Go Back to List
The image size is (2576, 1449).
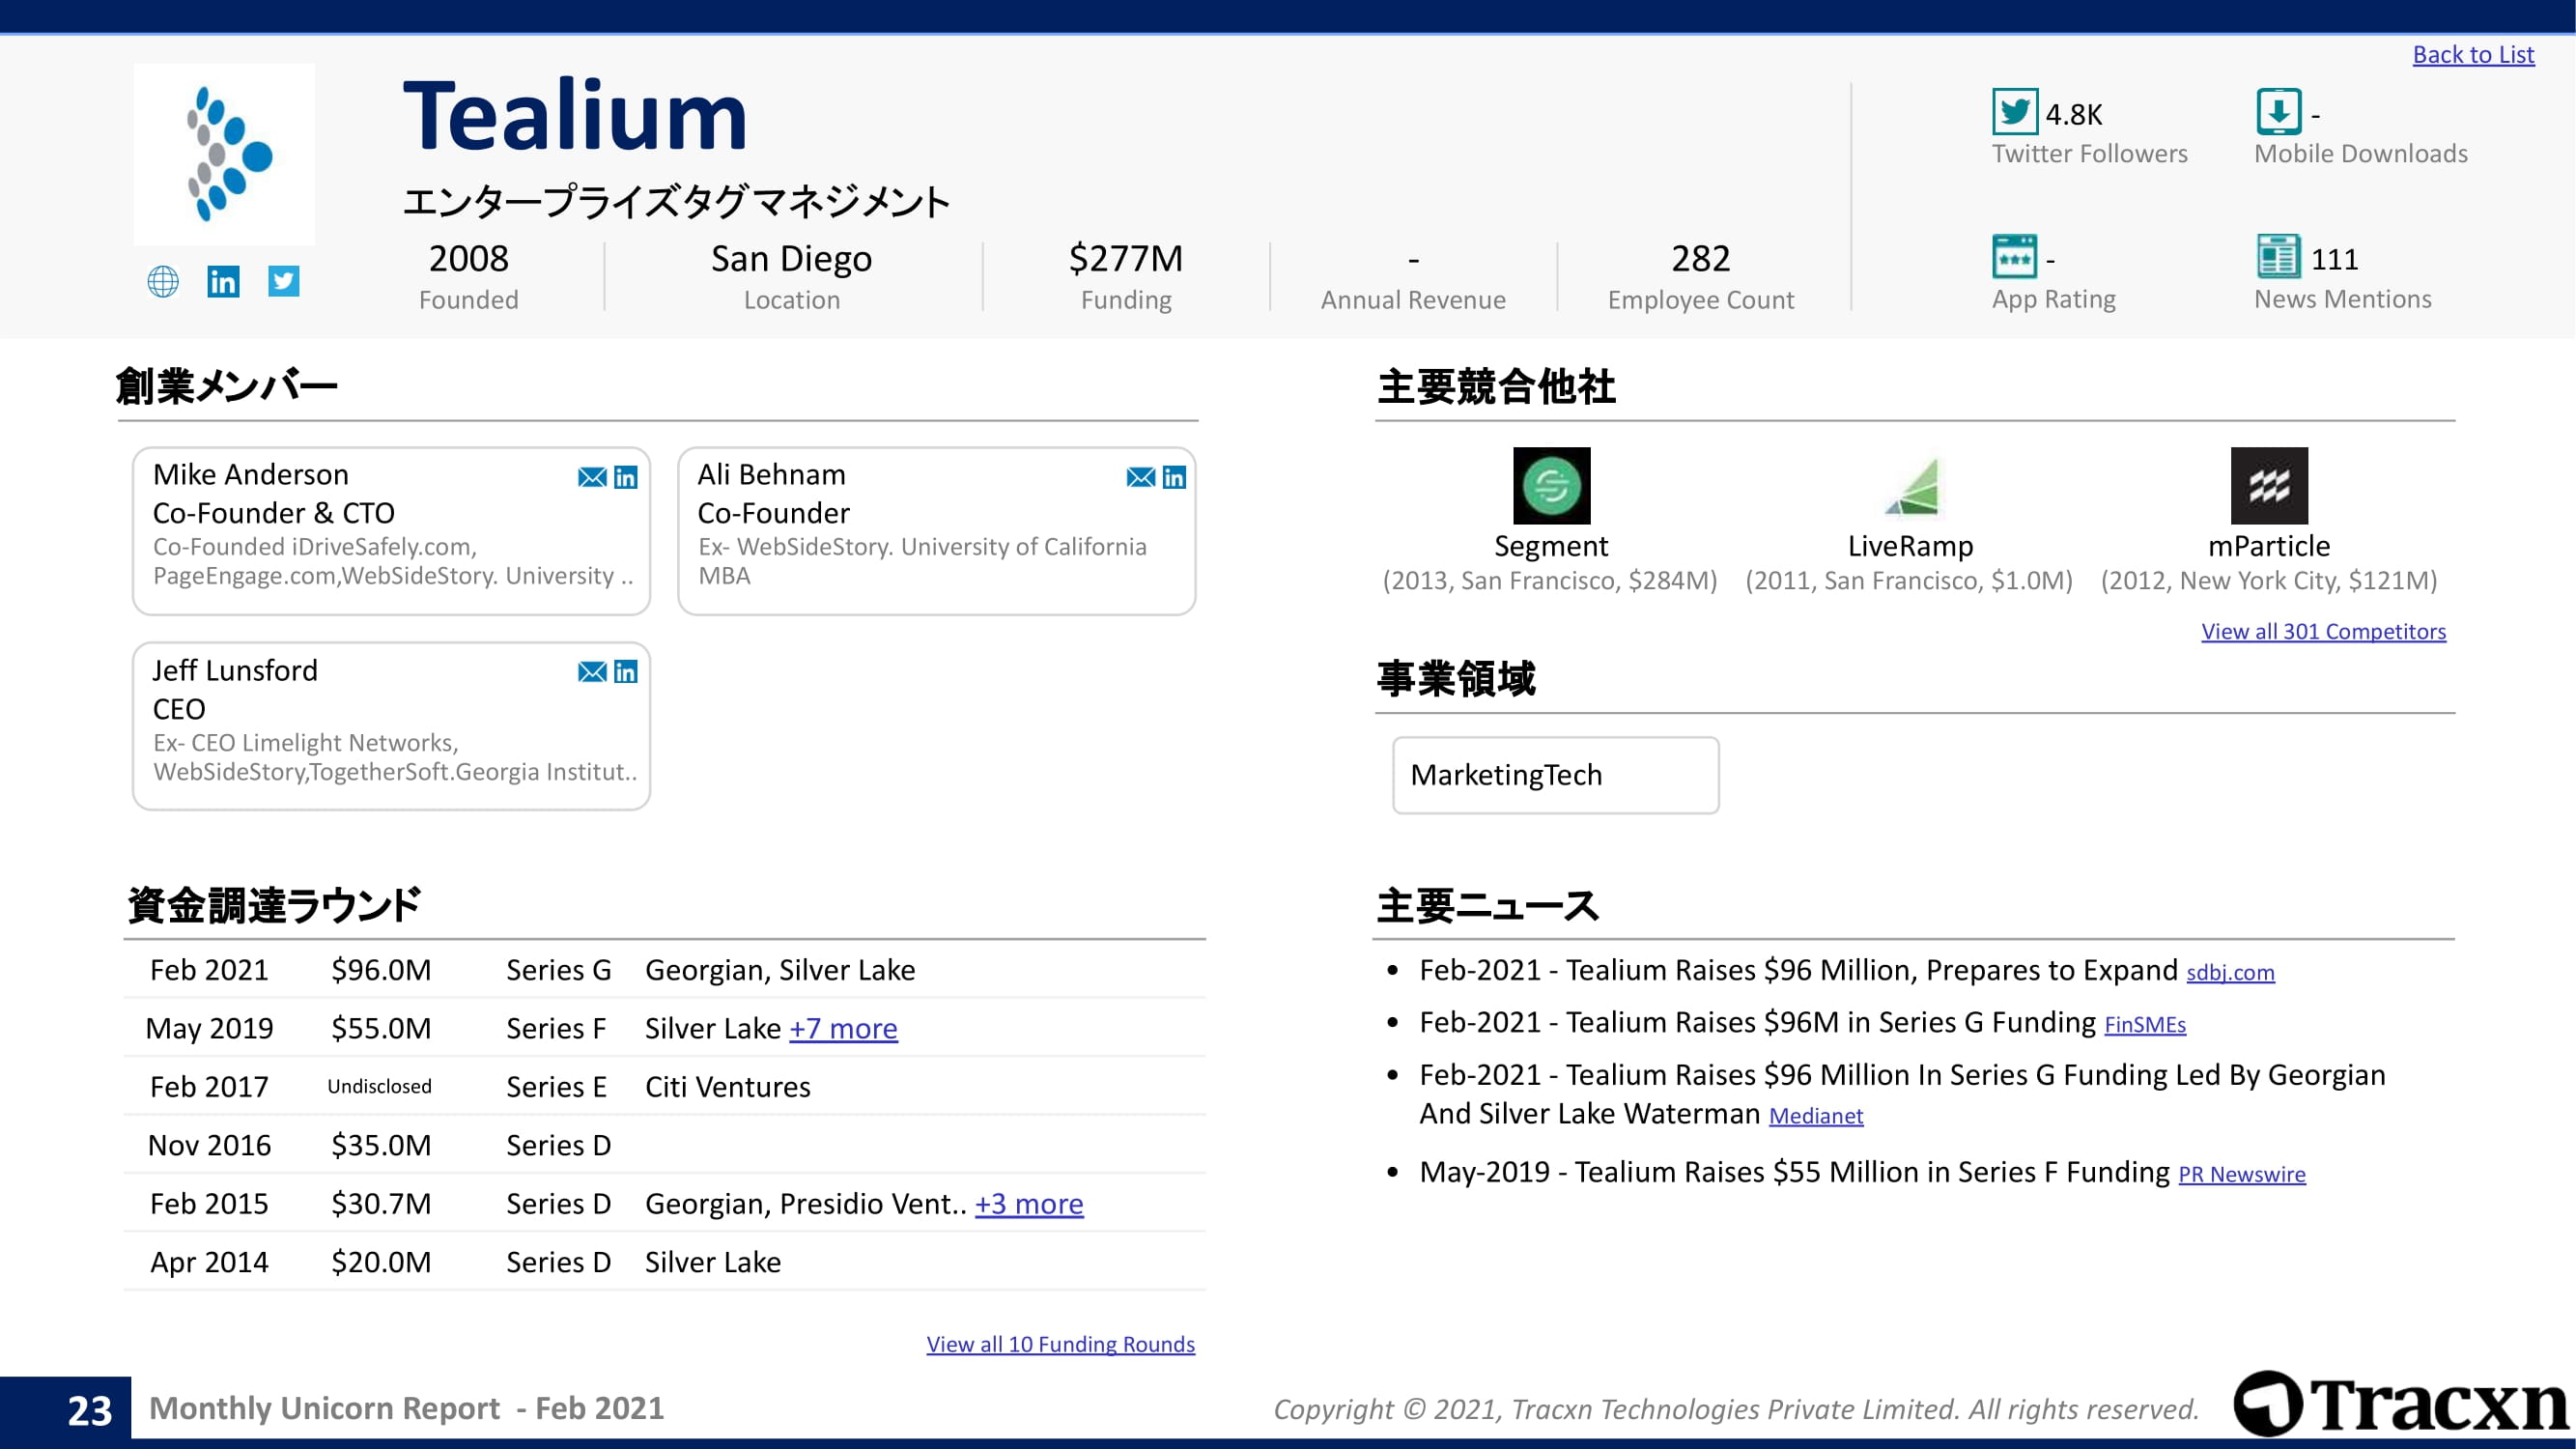point(2473,55)
